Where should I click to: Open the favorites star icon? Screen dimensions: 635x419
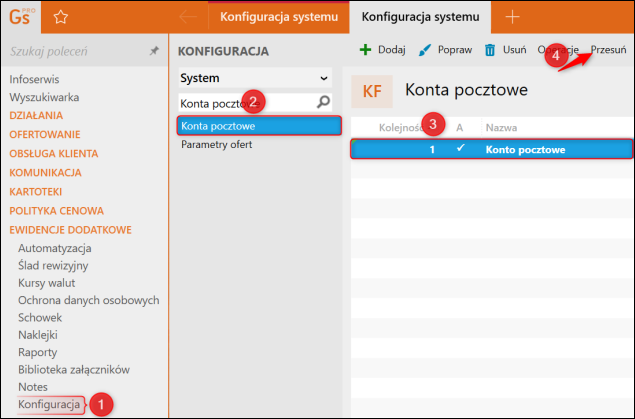tap(61, 17)
